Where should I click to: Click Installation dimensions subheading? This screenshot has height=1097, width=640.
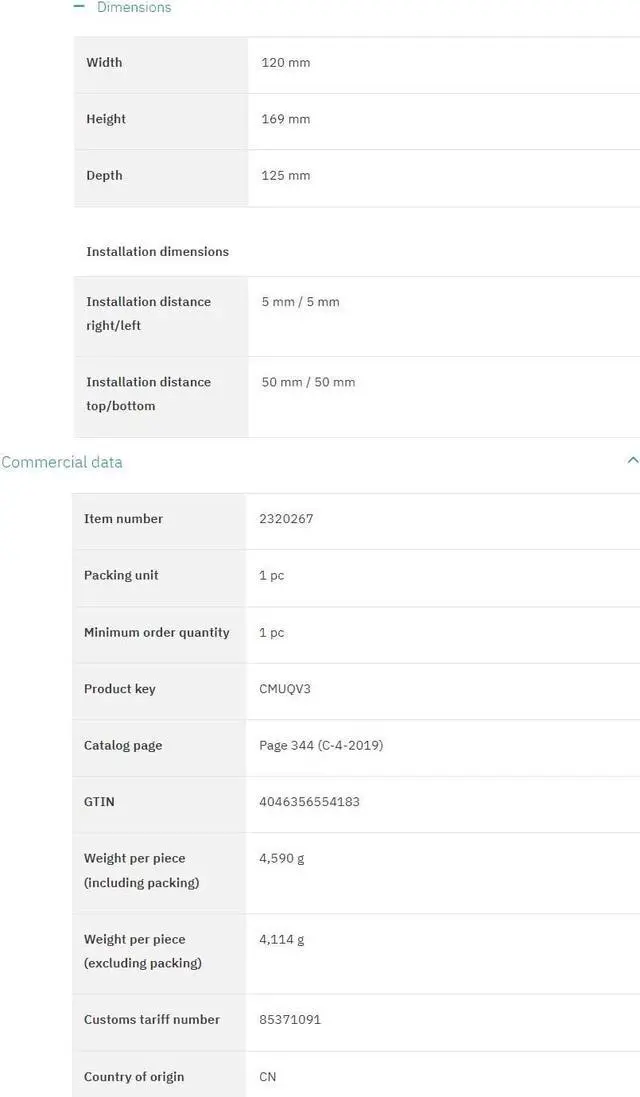click(x=157, y=252)
